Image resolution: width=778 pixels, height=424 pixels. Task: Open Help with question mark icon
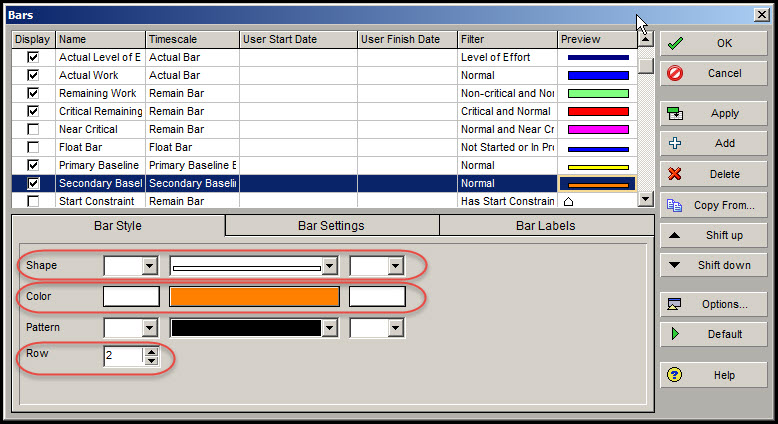pos(675,375)
